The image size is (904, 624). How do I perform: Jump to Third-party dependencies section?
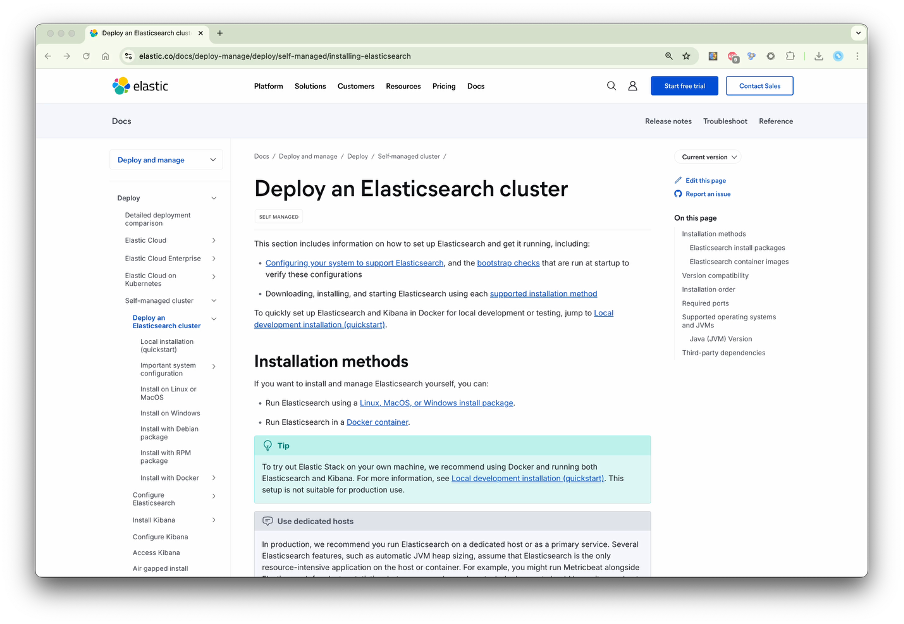tap(724, 352)
